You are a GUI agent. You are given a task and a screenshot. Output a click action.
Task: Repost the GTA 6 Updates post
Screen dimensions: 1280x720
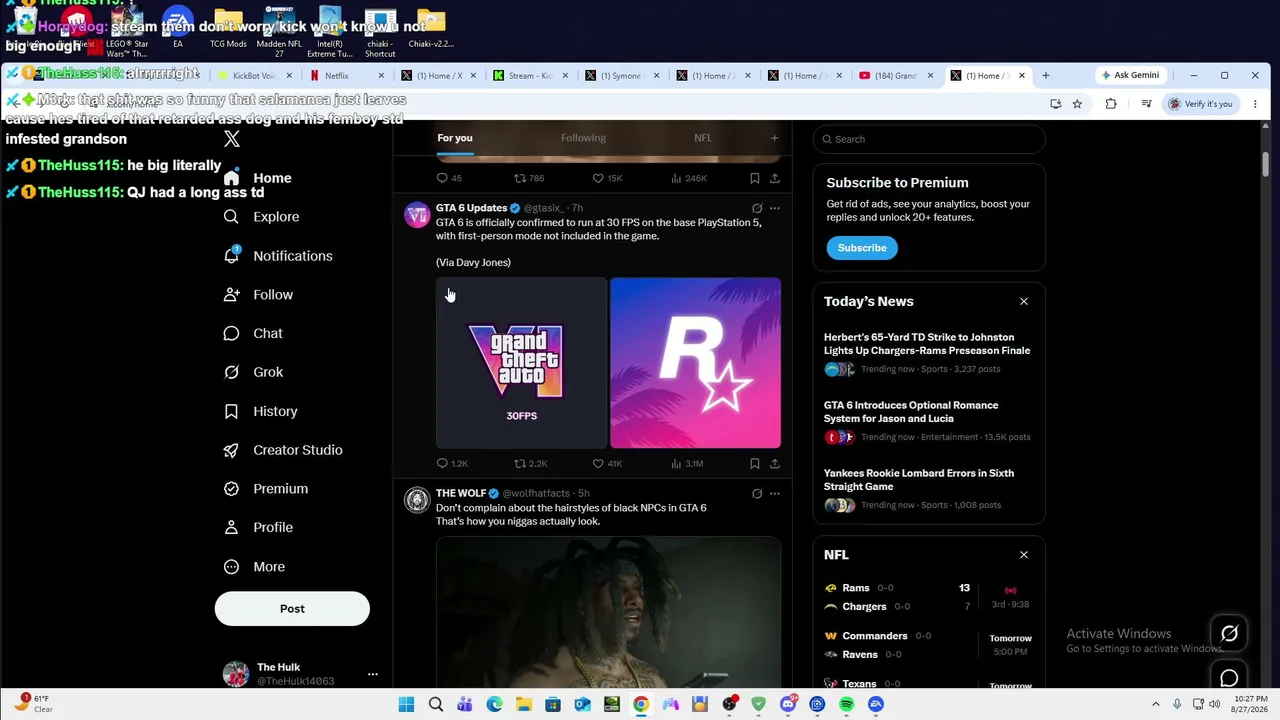pos(530,464)
